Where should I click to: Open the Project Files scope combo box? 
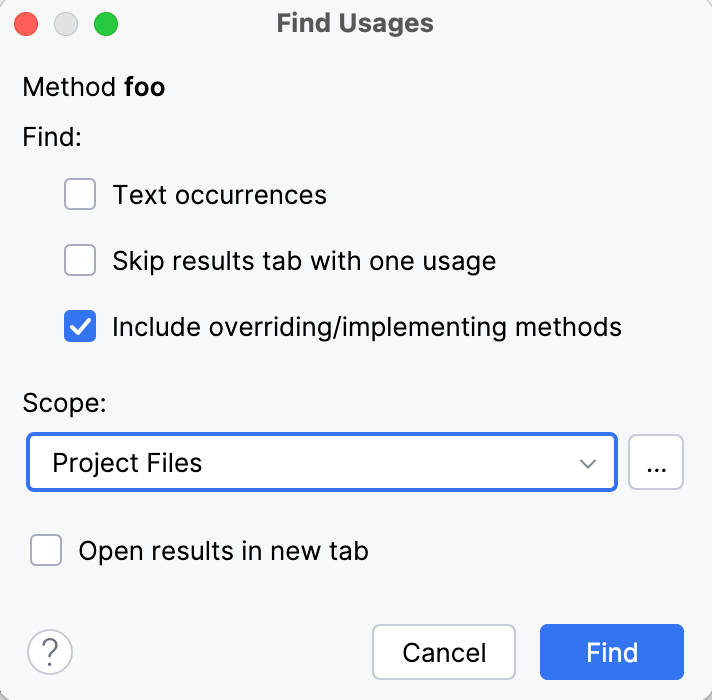pyautogui.click(x=300, y=462)
